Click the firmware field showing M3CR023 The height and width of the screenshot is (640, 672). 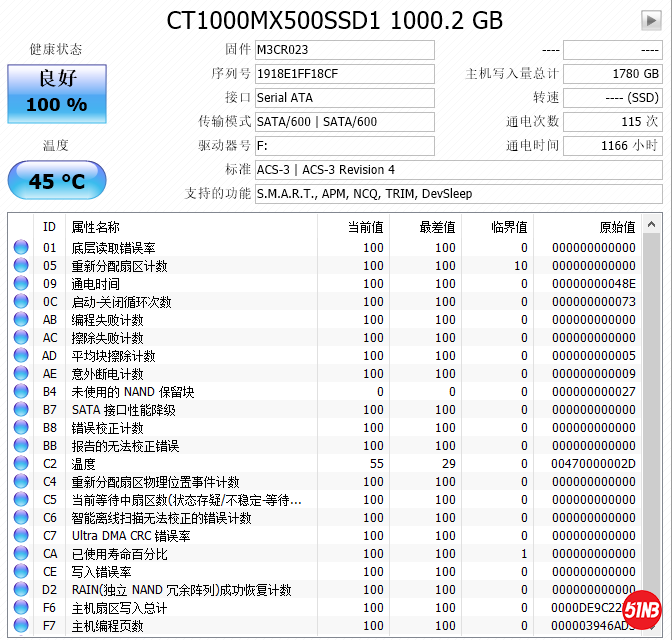click(x=344, y=50)
